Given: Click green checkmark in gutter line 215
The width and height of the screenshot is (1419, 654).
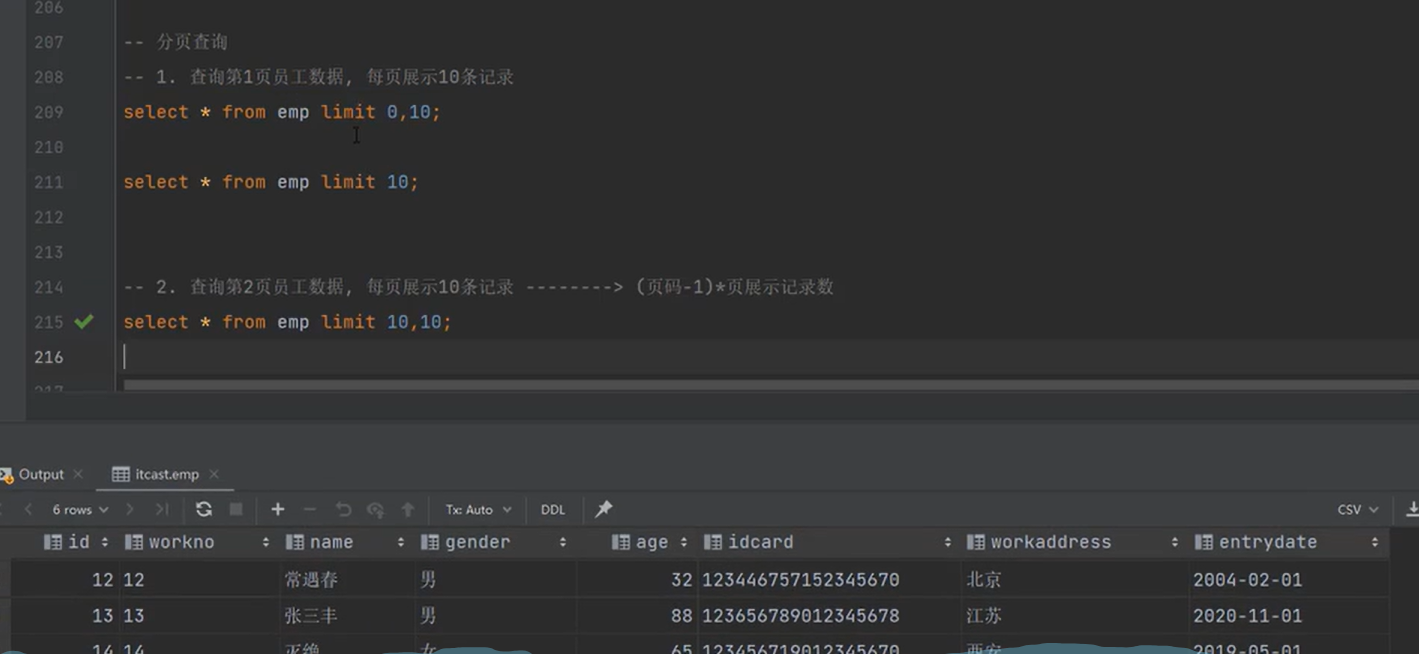Looking at the screenshot, I should (x=84, y=321).
